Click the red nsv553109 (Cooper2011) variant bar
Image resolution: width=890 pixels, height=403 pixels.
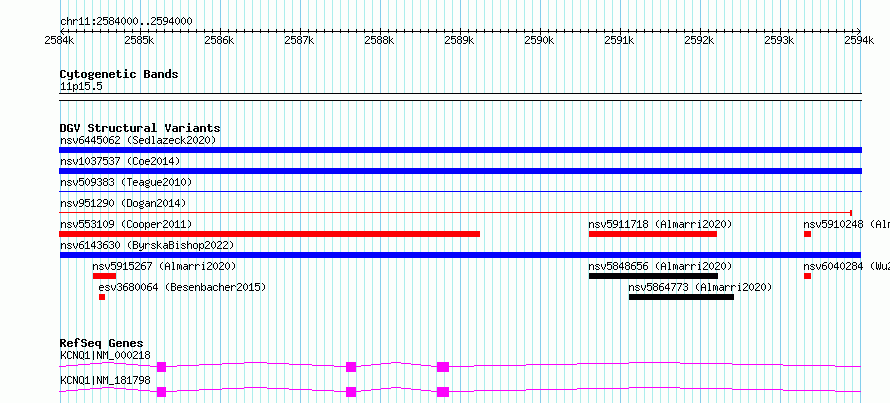[x=270, y=234]
